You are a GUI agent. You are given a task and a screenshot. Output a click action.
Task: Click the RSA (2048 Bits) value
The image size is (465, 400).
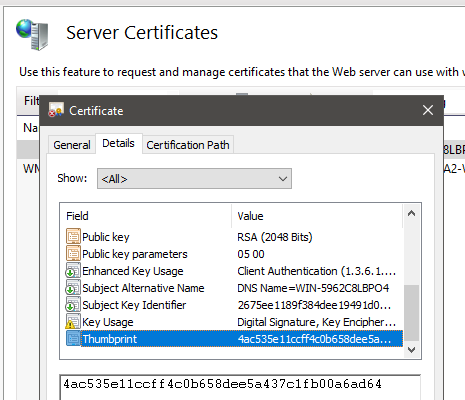275,237
